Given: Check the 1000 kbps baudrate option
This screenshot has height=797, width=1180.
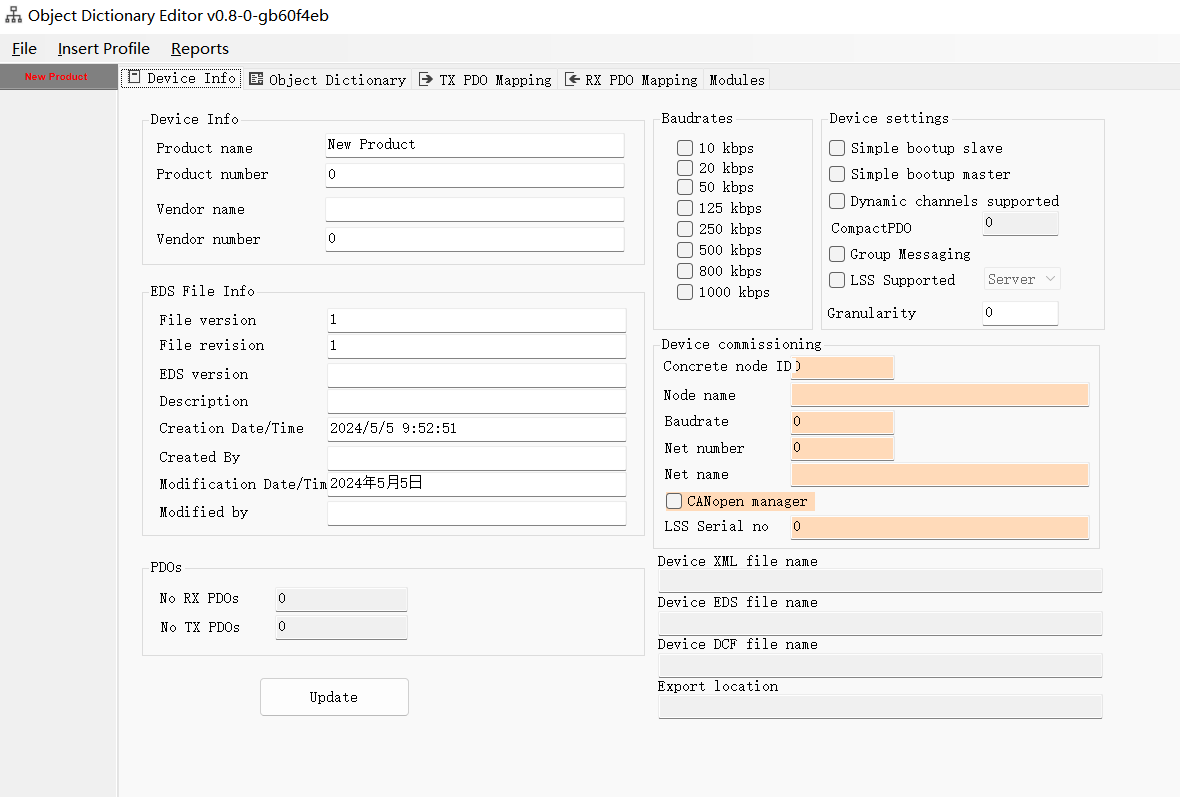Looking at the screenshot, I should click(x=685, y=292).
